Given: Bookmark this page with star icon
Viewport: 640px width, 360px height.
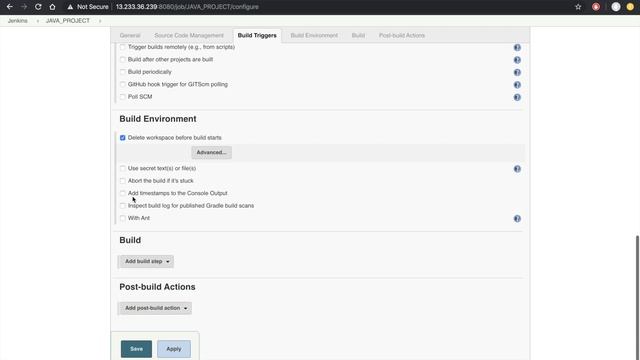Looking at the screenshot, I should [x=578, y=7].
